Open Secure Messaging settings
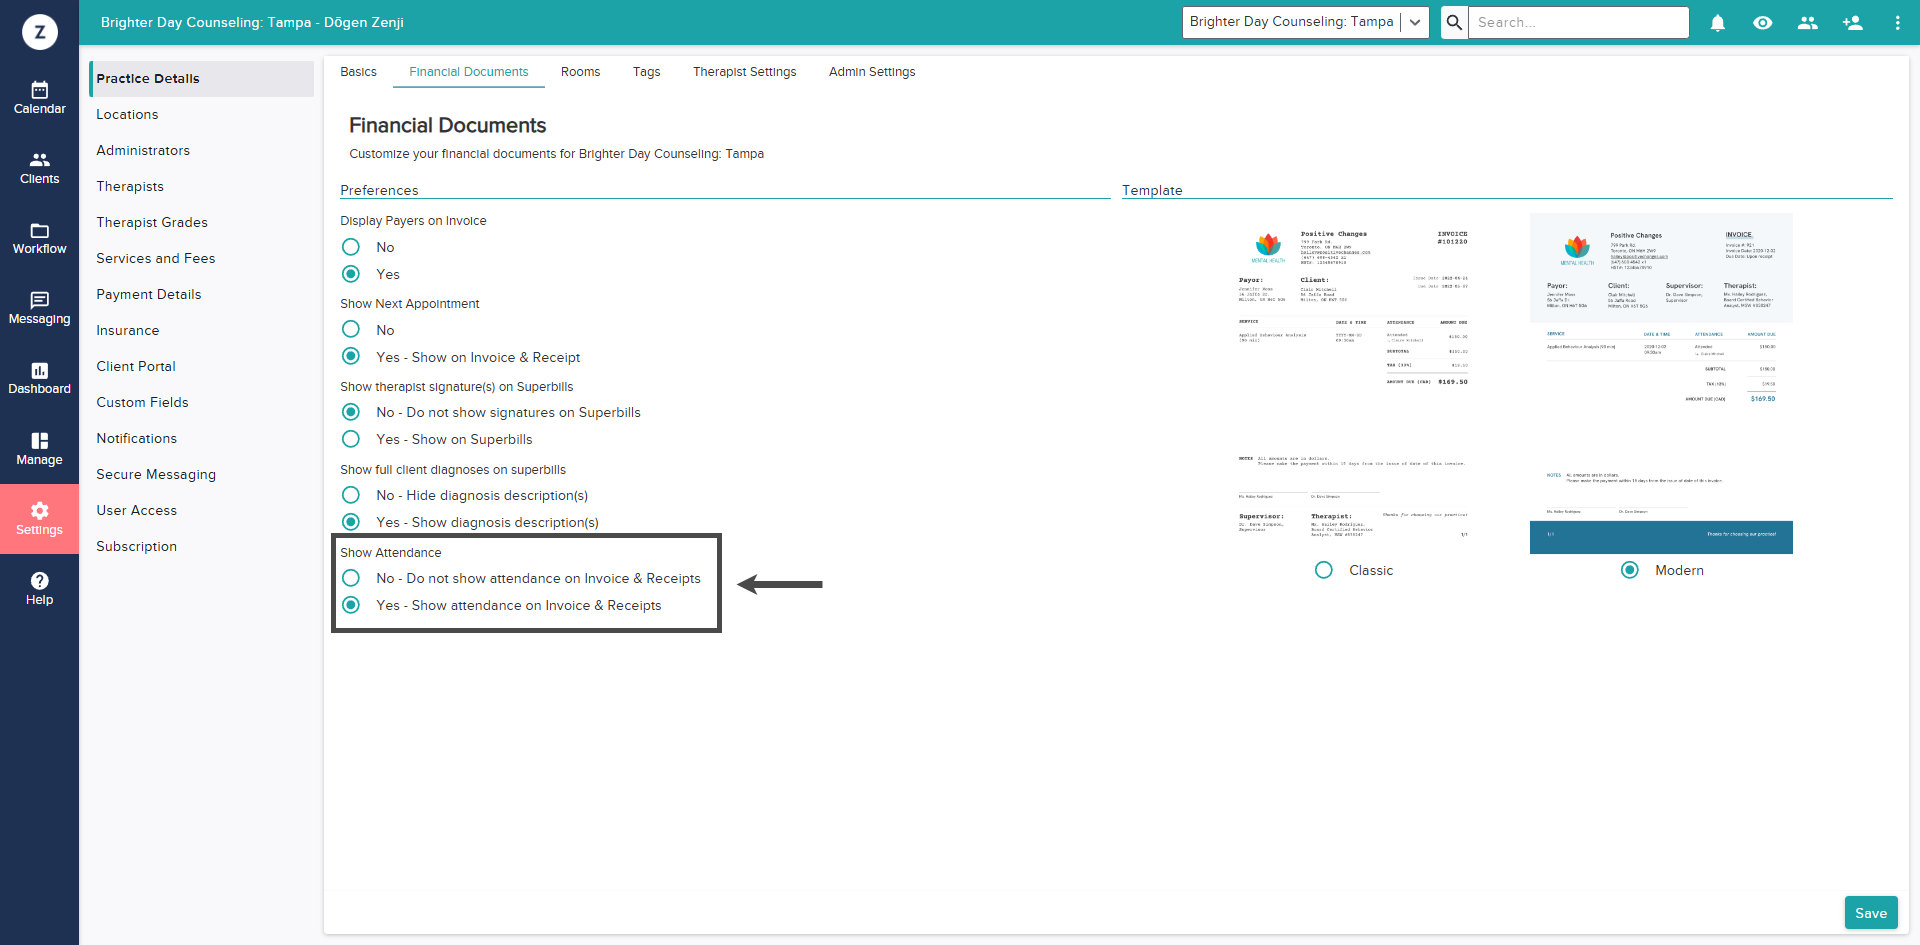Image resolution: width=1920 pixels, height=945 pixels. [x=201, y=475]
